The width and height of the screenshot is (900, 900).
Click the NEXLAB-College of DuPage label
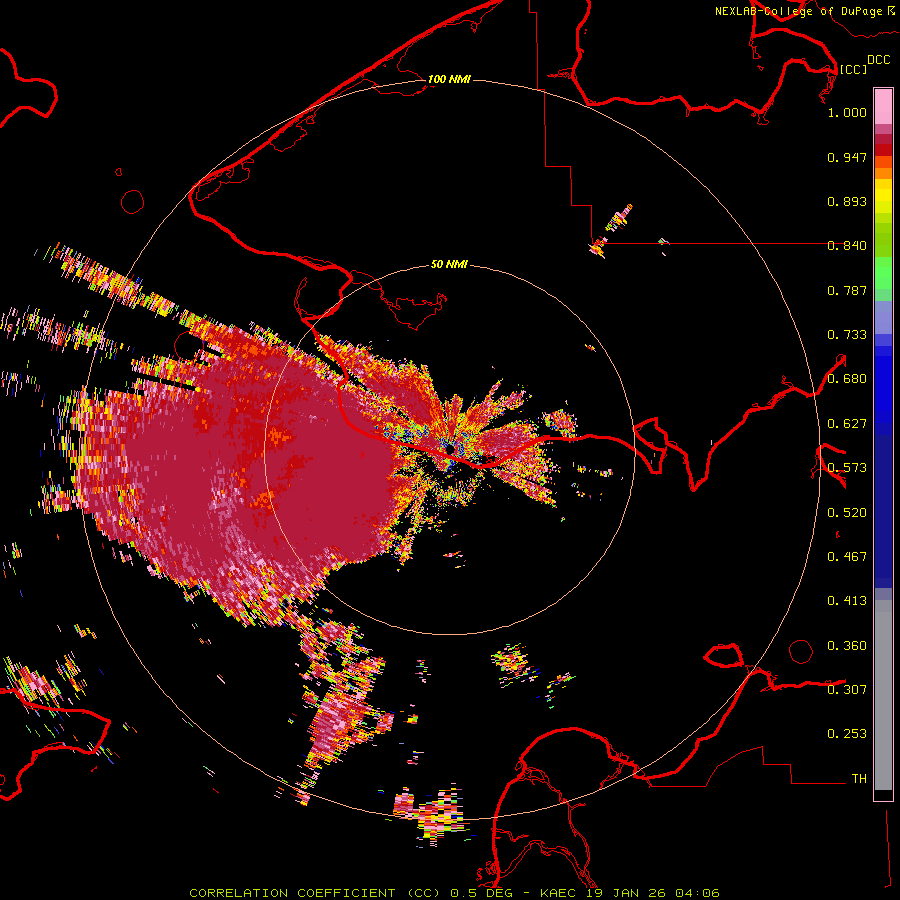[x=798, y=11]
